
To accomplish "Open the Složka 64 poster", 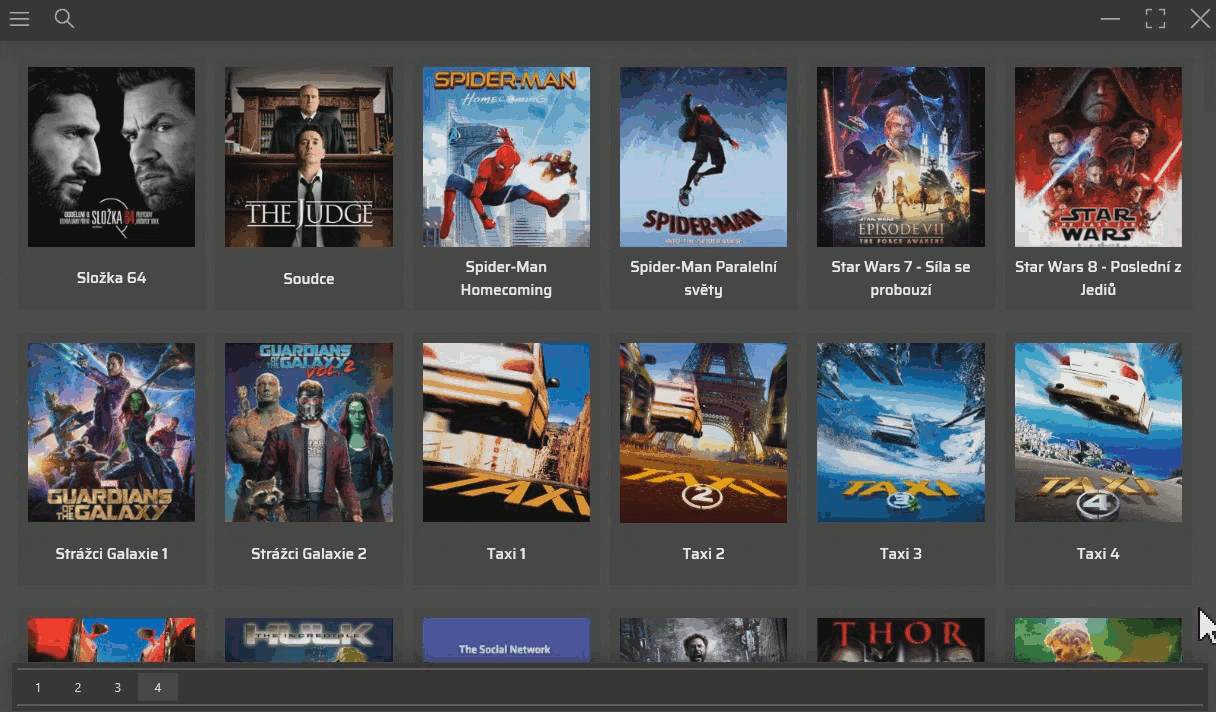I will pos(111,157).
